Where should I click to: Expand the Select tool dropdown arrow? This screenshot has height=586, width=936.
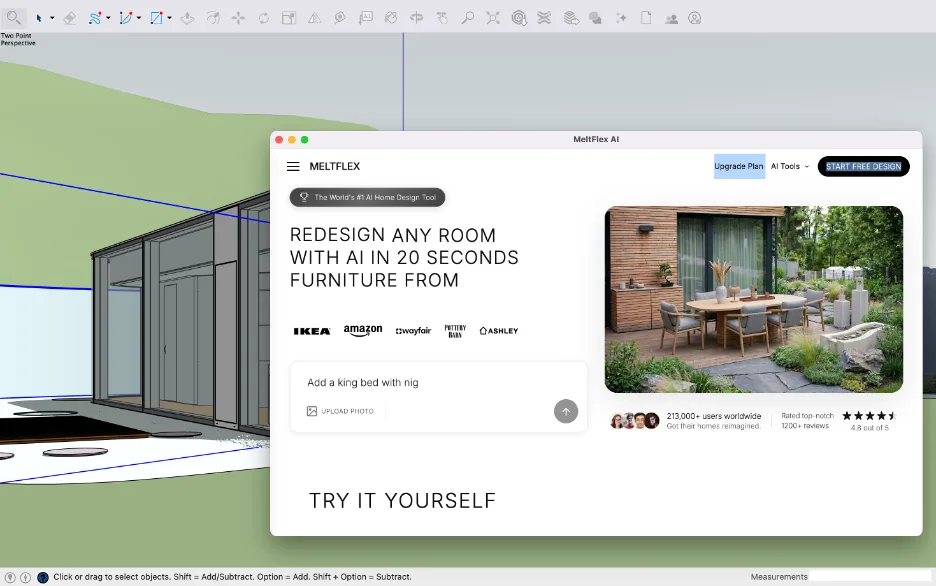[x=52, y=18]
